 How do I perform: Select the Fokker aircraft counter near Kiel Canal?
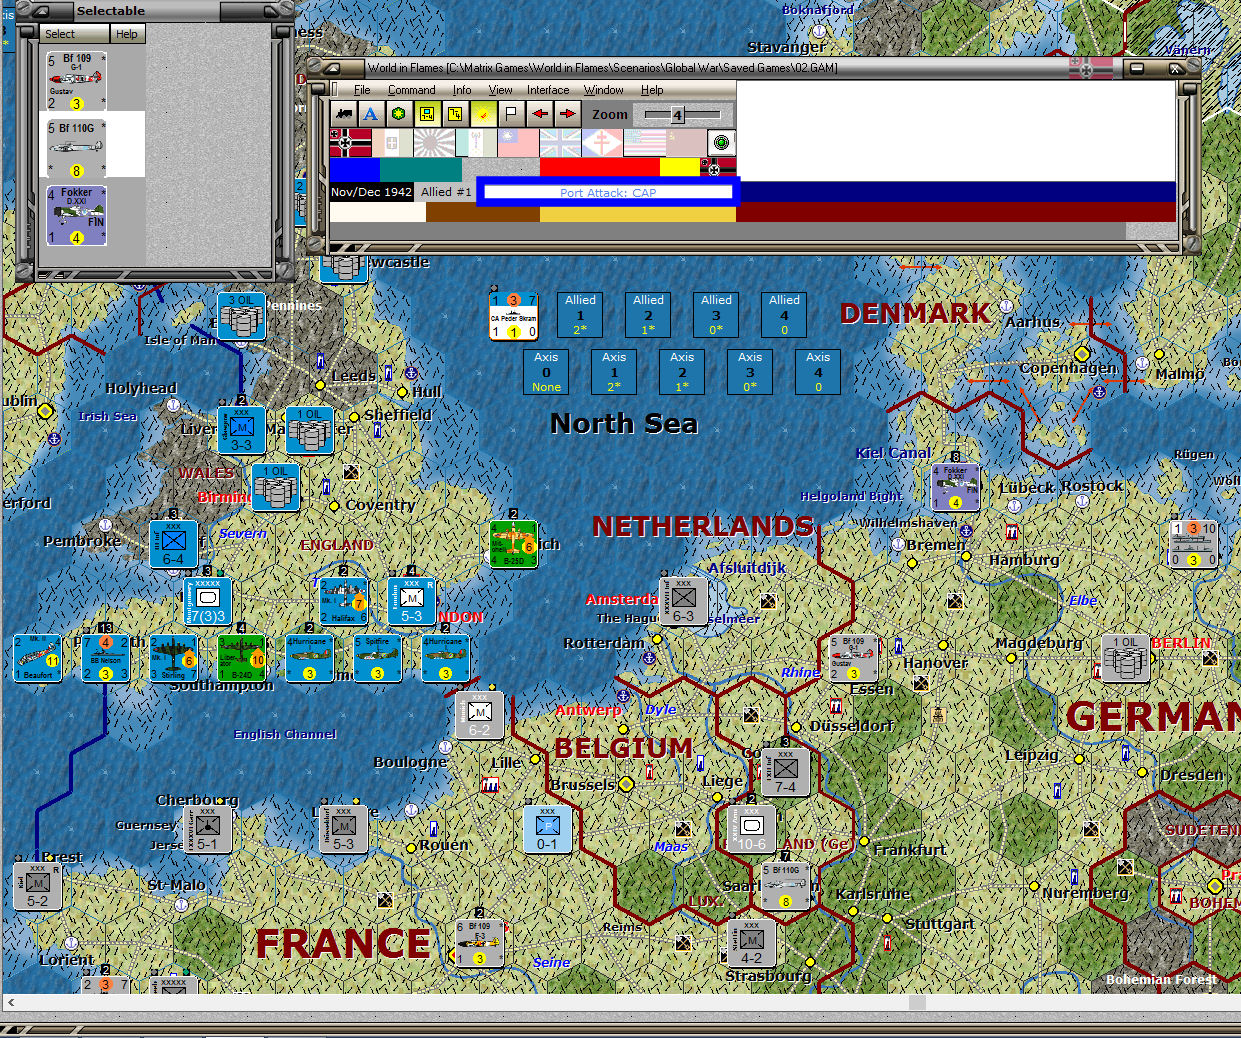click(x=955, y=487)
